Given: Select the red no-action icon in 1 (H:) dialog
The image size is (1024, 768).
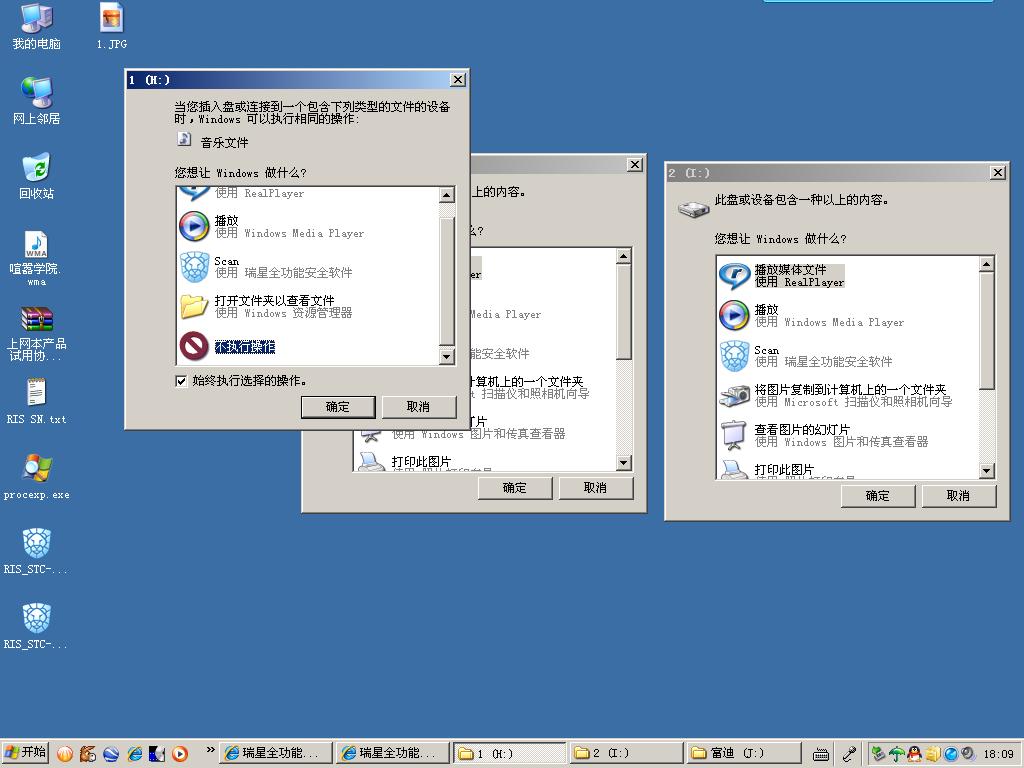Looking at the screenshot, I should click(194, 346).
